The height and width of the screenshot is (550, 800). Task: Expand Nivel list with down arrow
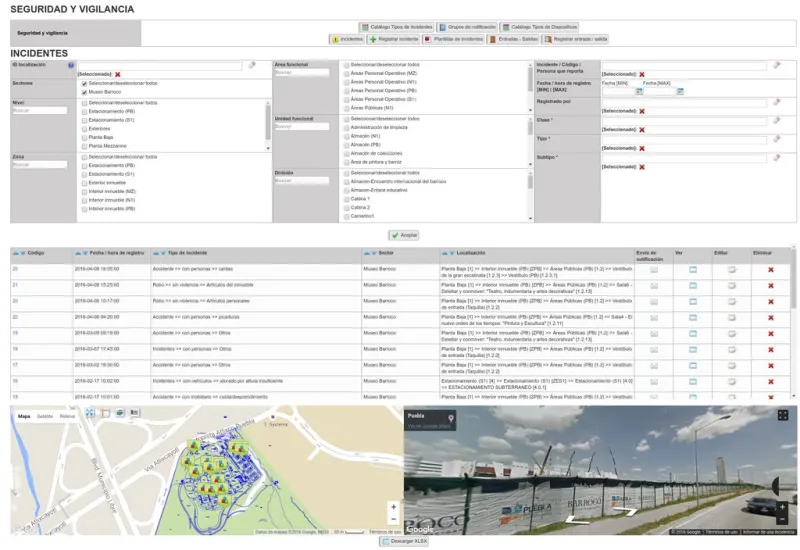[268, 148]
